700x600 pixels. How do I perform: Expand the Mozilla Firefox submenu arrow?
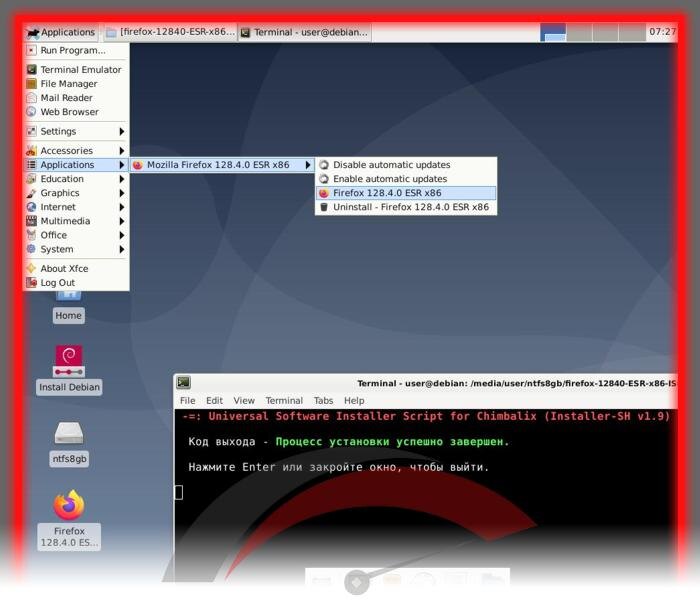pos(308,165)
